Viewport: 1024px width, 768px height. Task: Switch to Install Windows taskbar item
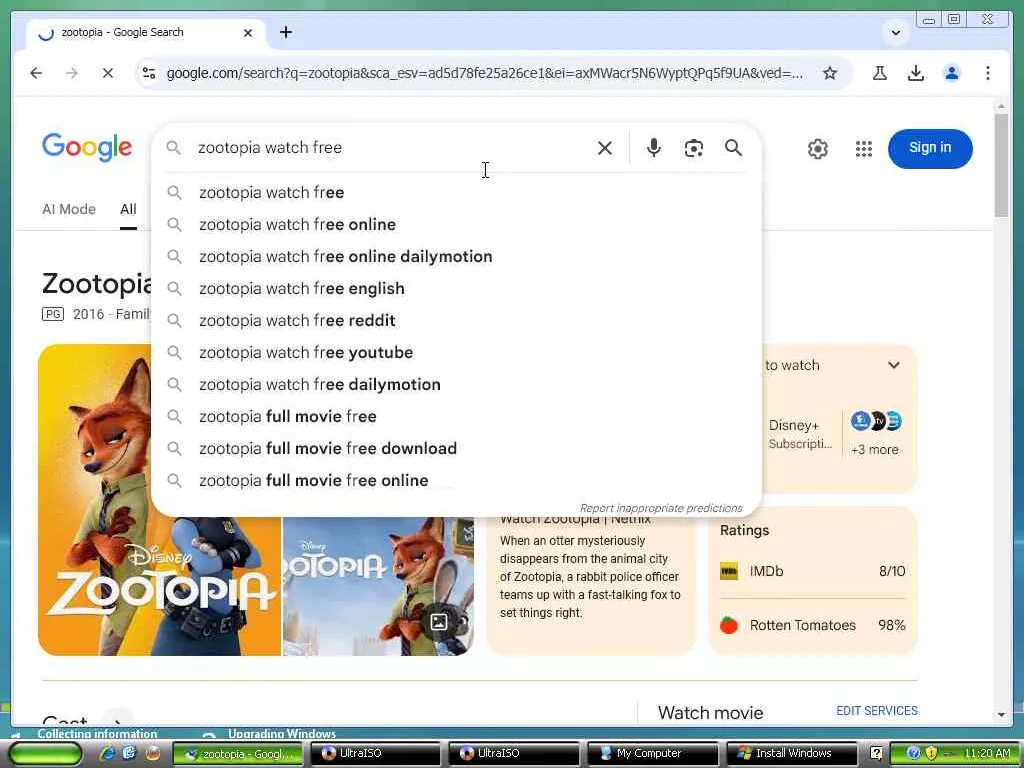point(791,754)
